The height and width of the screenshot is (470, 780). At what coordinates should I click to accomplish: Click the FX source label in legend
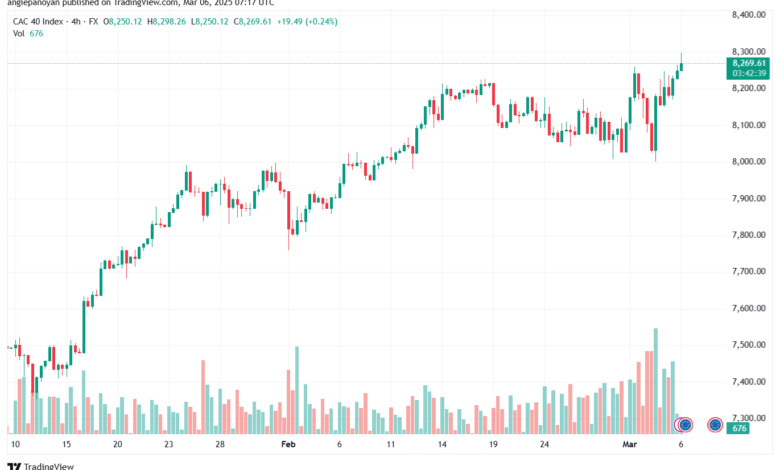point(93,21)
